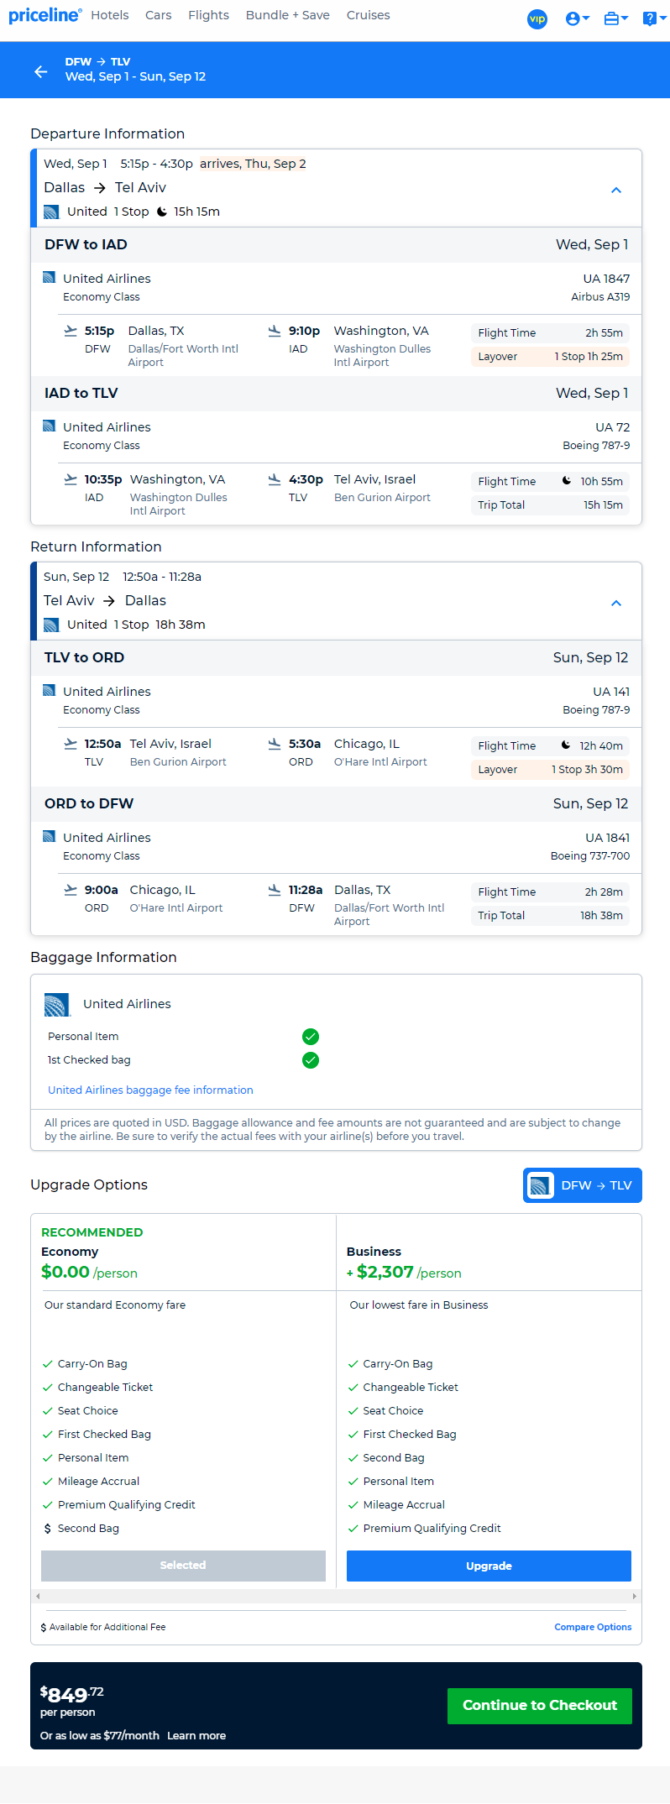Click takeoff icon beside 9:00a departure
The height and width of the screenshot is (1804, 670).
tap(70, 889)
